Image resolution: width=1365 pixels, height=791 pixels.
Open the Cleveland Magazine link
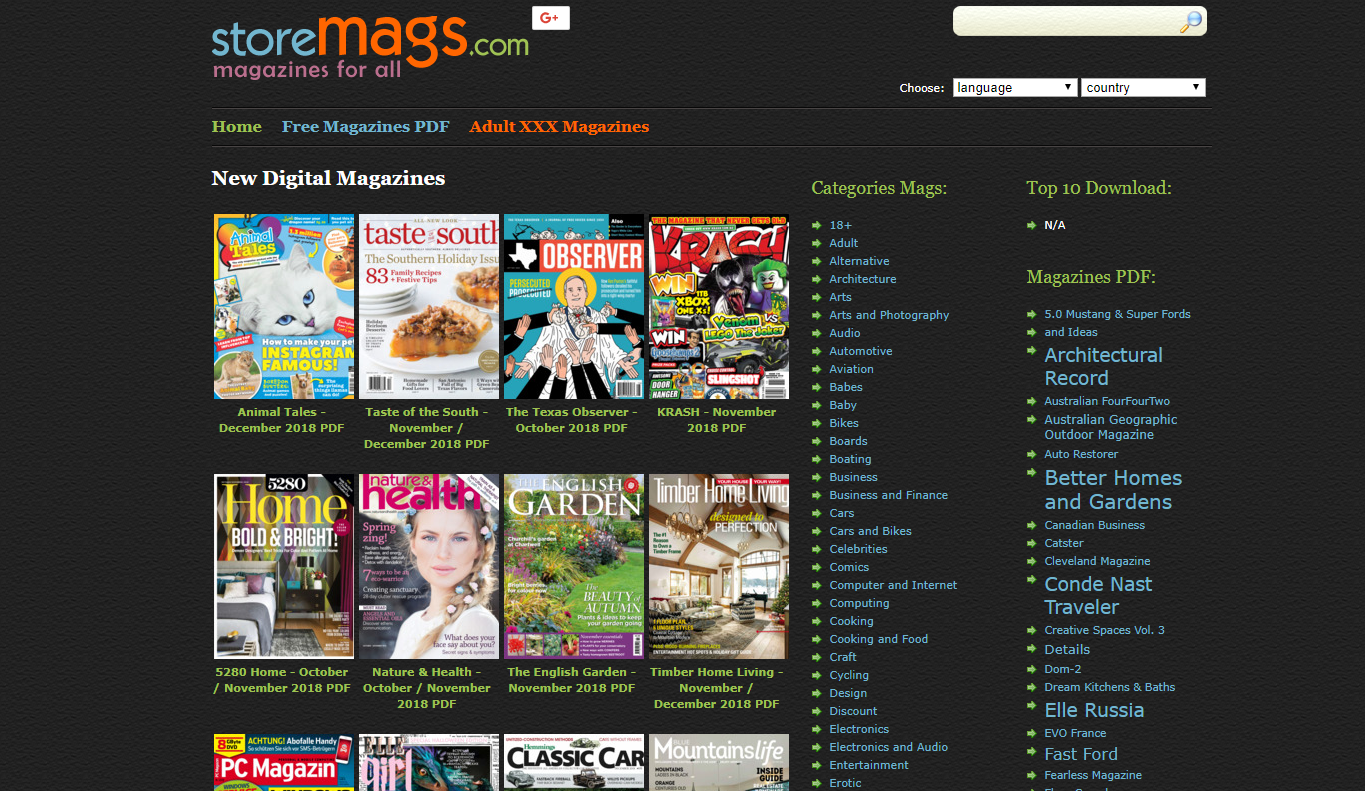(x=1097, y=561)
